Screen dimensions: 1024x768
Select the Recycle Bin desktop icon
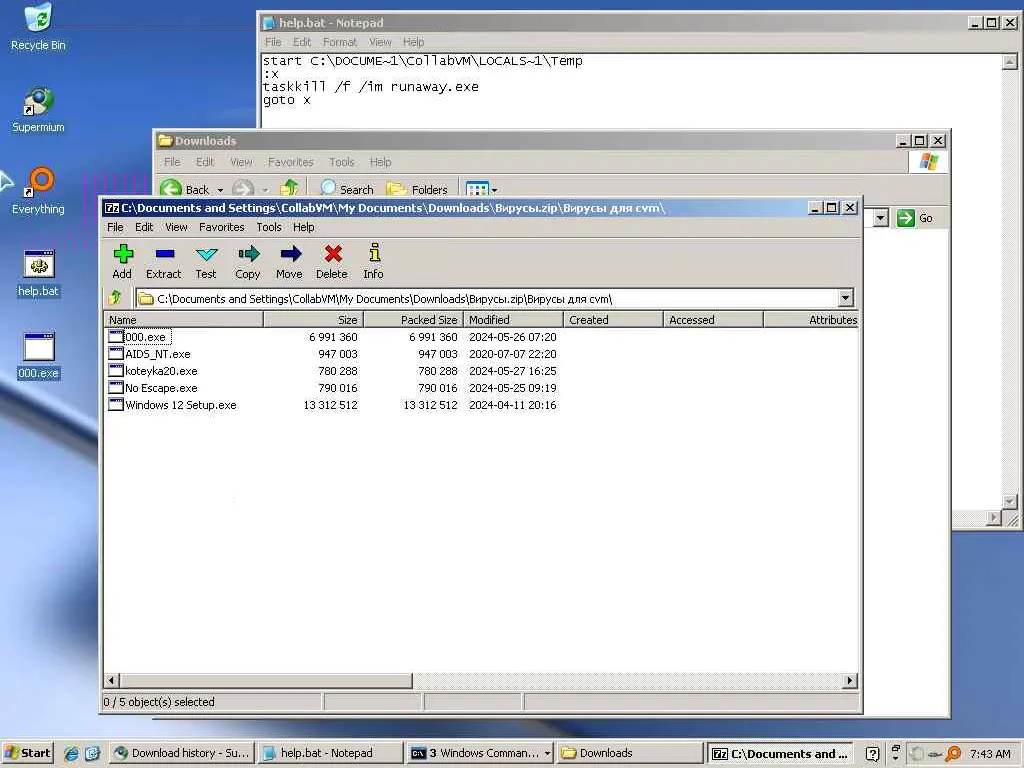38,27
